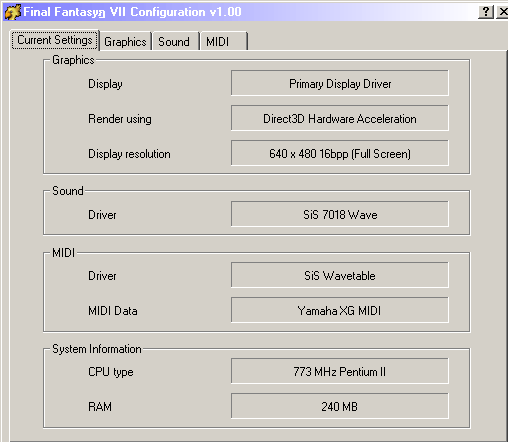The height and width of the screenshot is (442, 508).
Task: Click the Graphics group box heading
Action: click(73, 60)
